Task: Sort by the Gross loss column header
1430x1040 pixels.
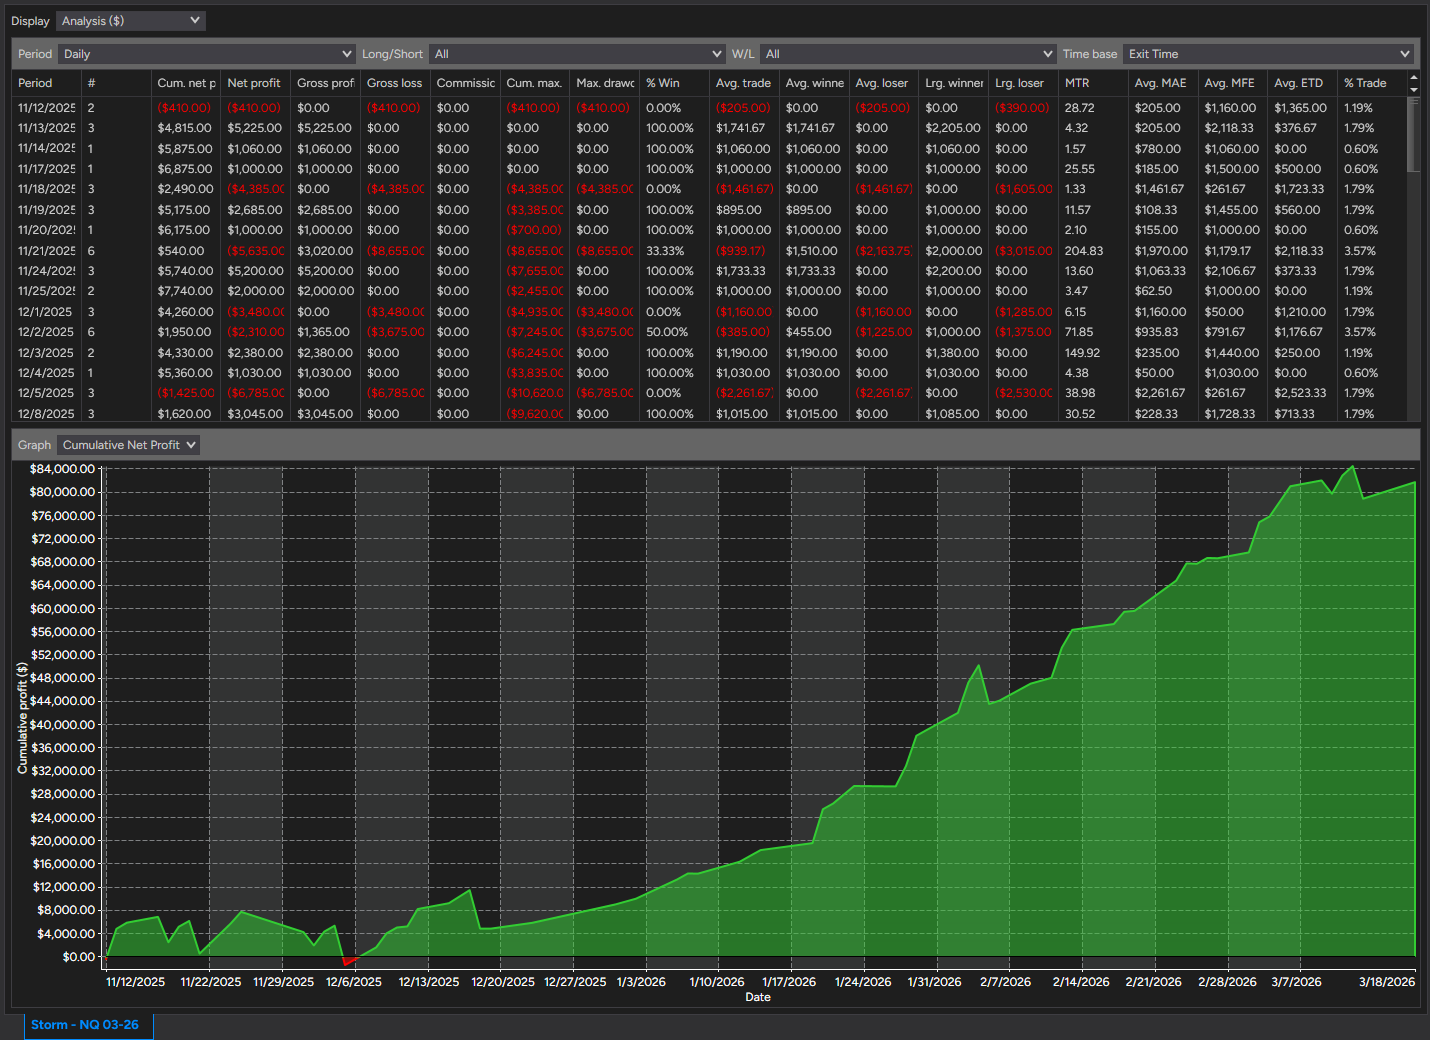Action: (x=395, y=83)
